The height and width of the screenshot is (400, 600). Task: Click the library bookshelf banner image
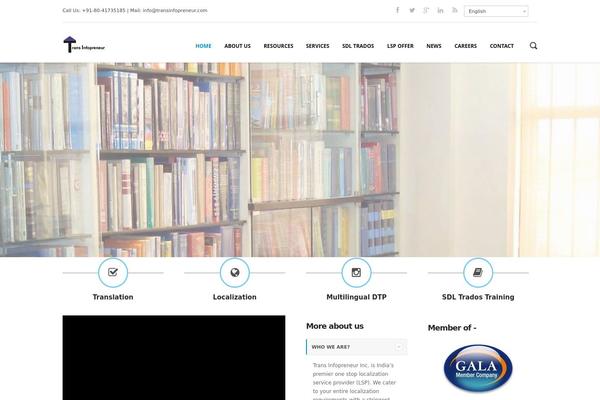click(x=300, y=160)
